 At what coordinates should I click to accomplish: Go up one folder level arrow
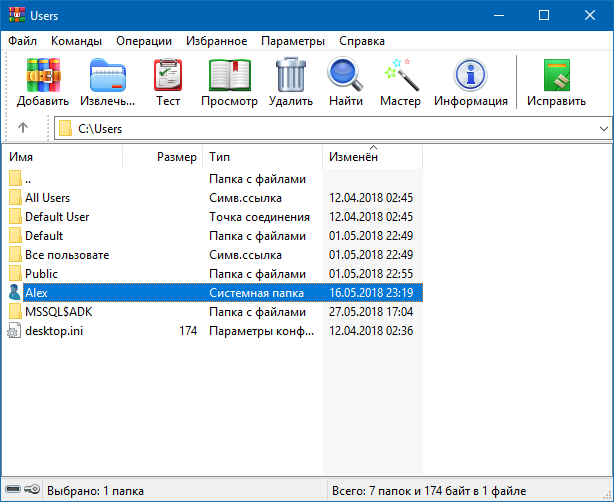coord(23,128)
